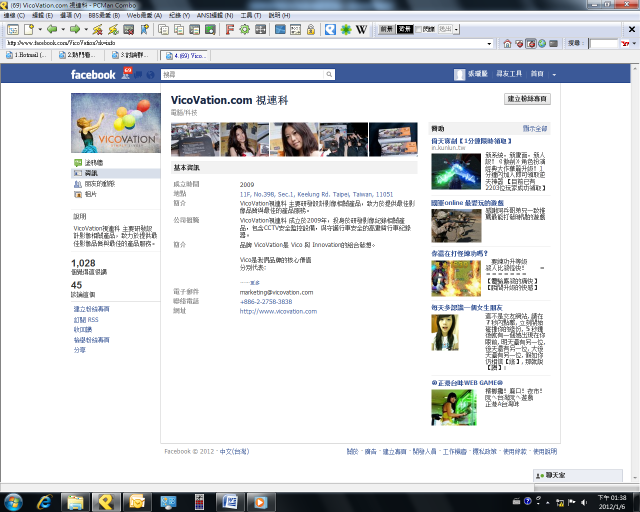Pick the foreground color swatch
640x512 pixels.
387,29
